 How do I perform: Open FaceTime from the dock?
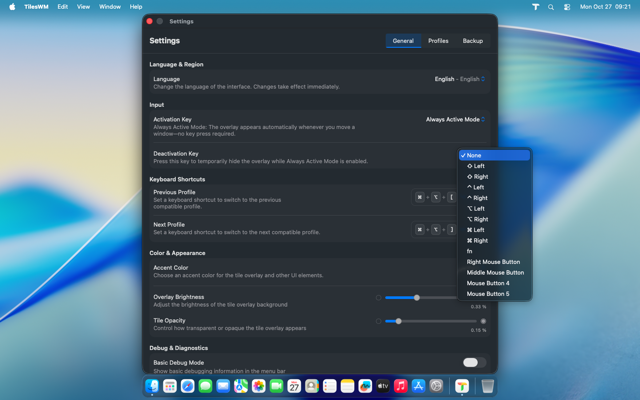click(276, 386)
